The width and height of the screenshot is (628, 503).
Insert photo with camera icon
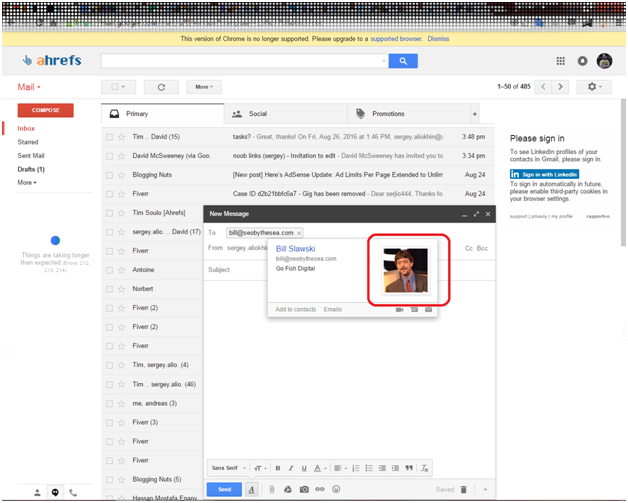tap(304, 489)
